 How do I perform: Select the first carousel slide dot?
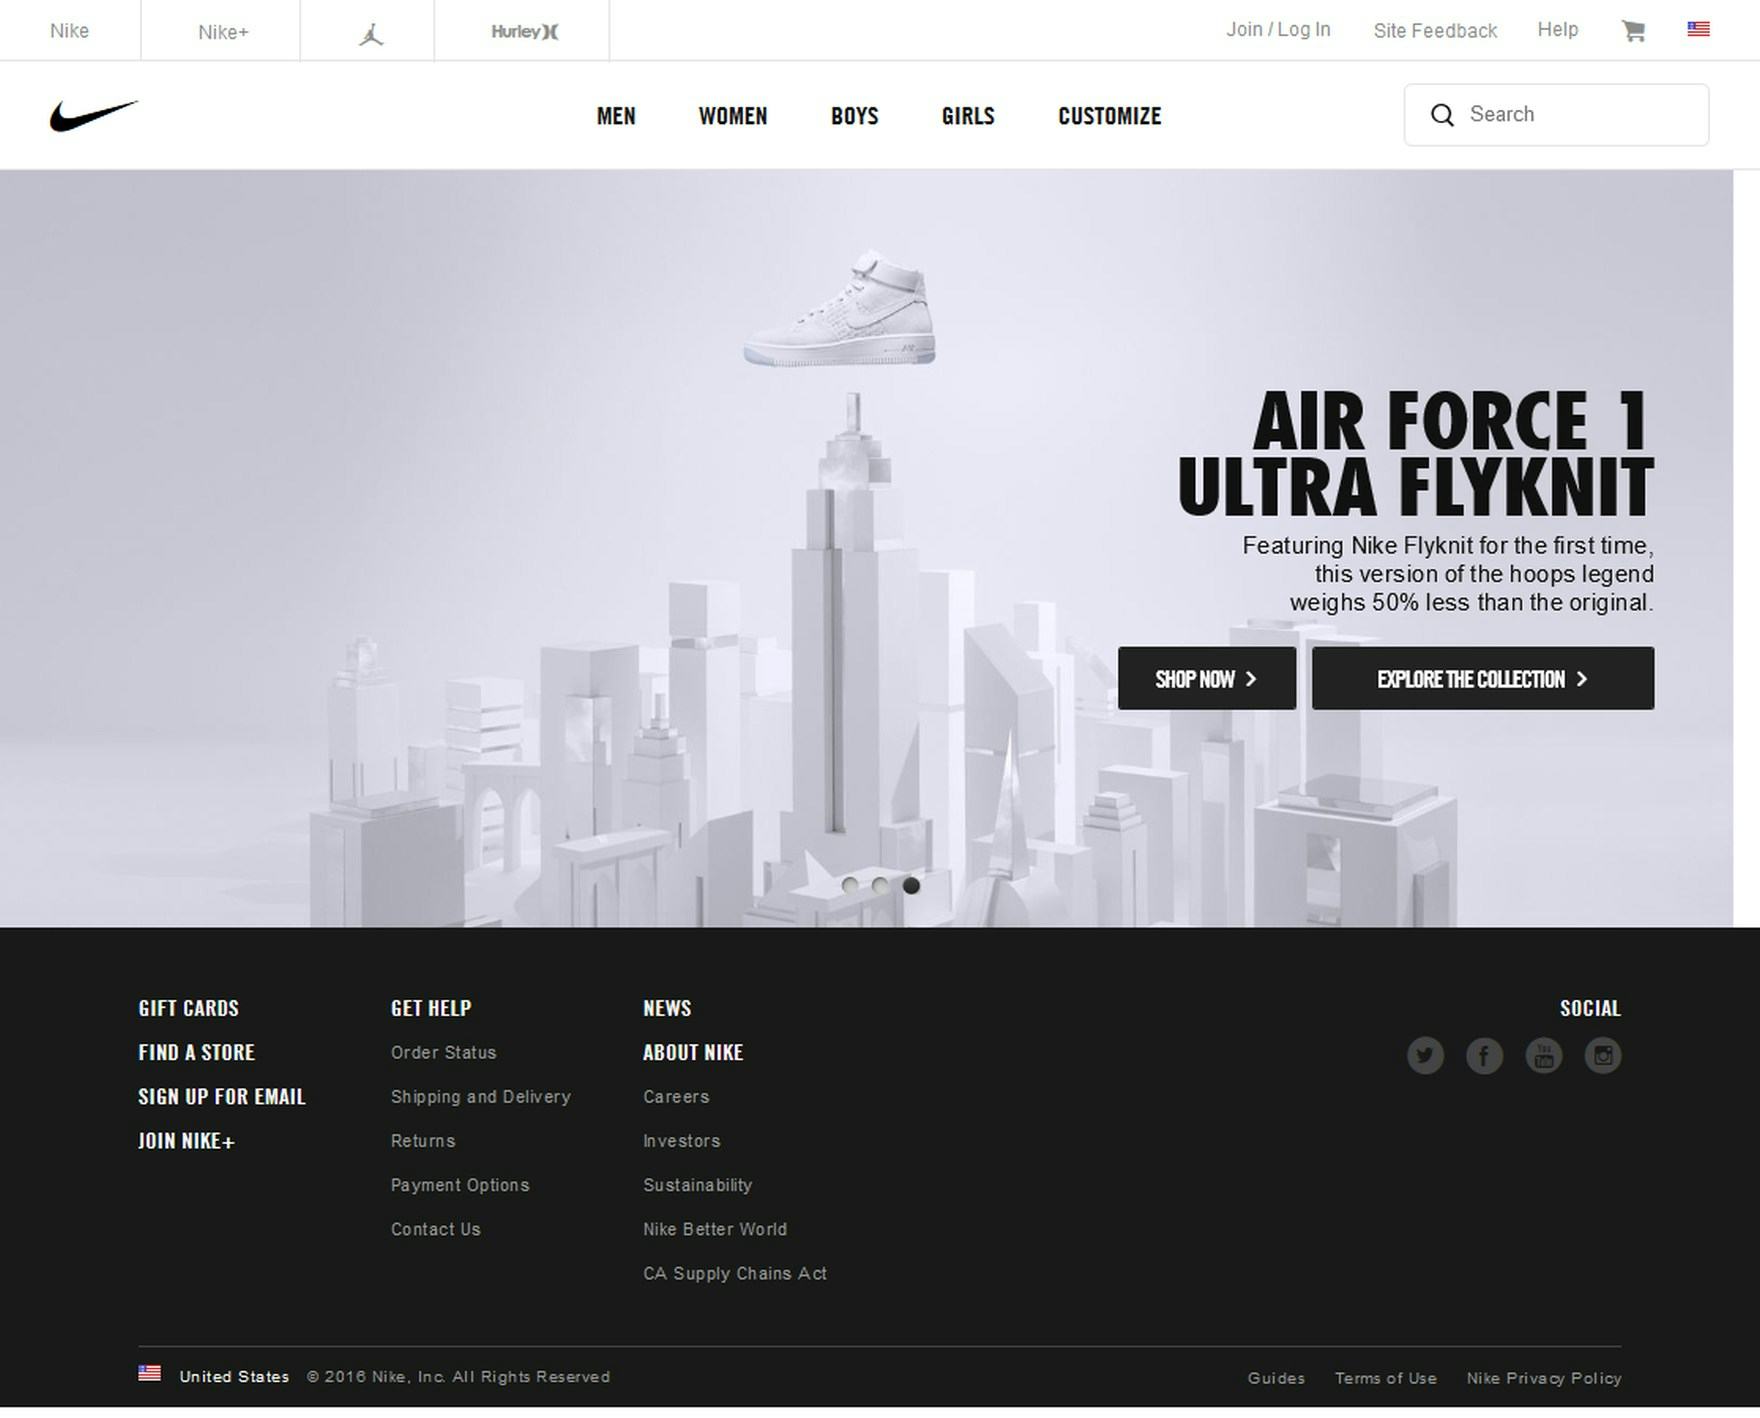click(850, 886)
